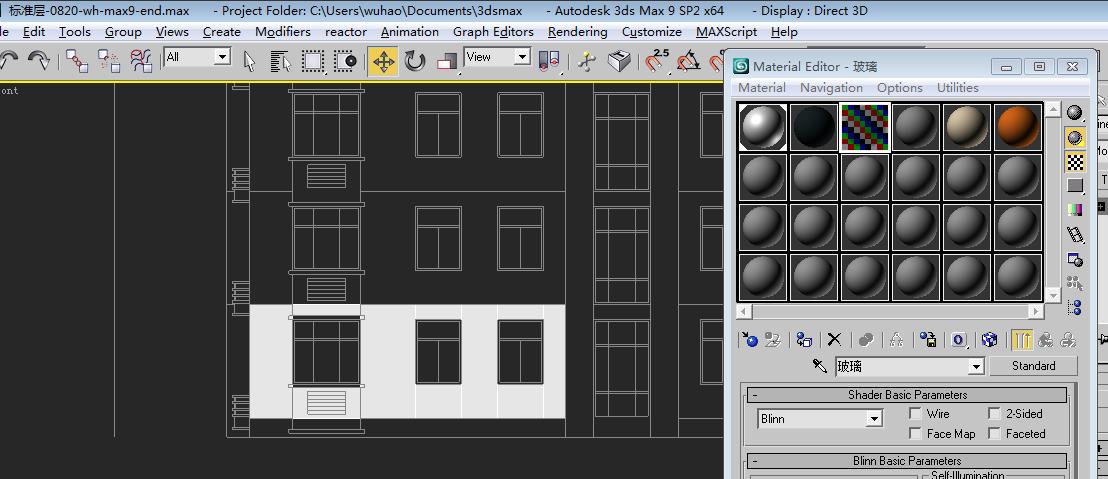Click the Use Pivot Point Center icon
1108x479 pixels.
point(549,61)
